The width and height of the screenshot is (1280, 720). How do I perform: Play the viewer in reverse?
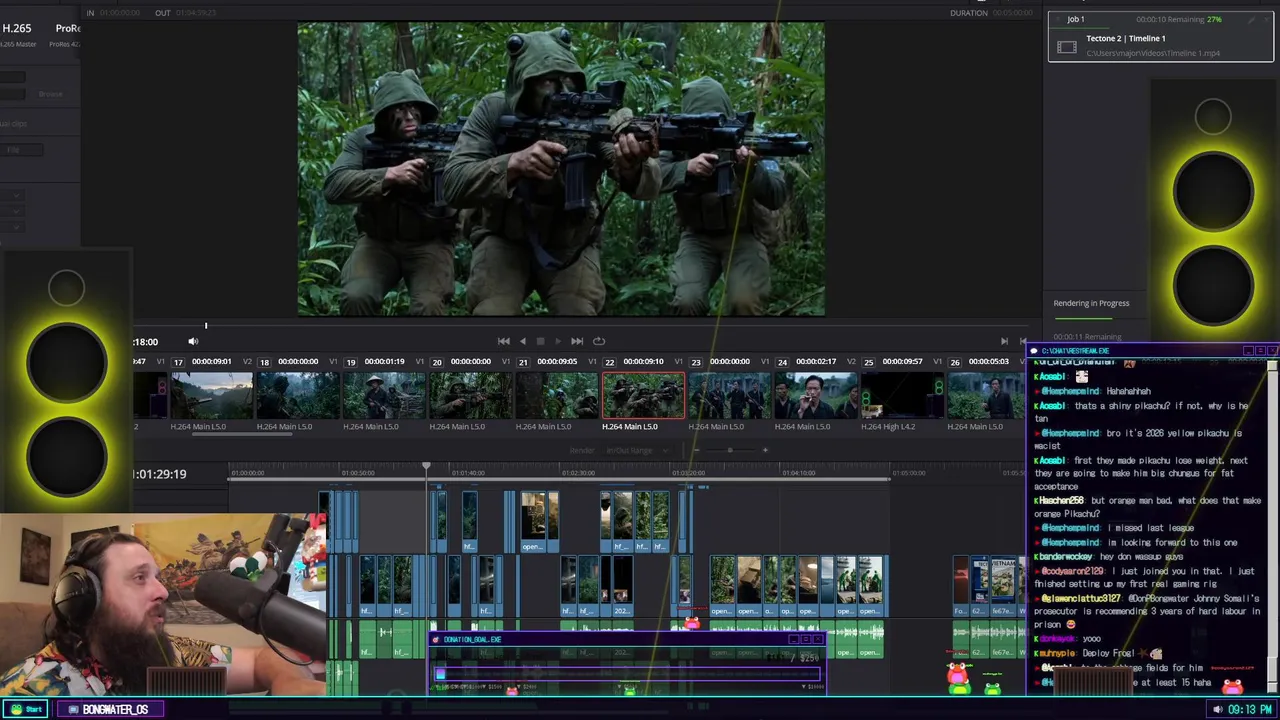tap(522, 341)
